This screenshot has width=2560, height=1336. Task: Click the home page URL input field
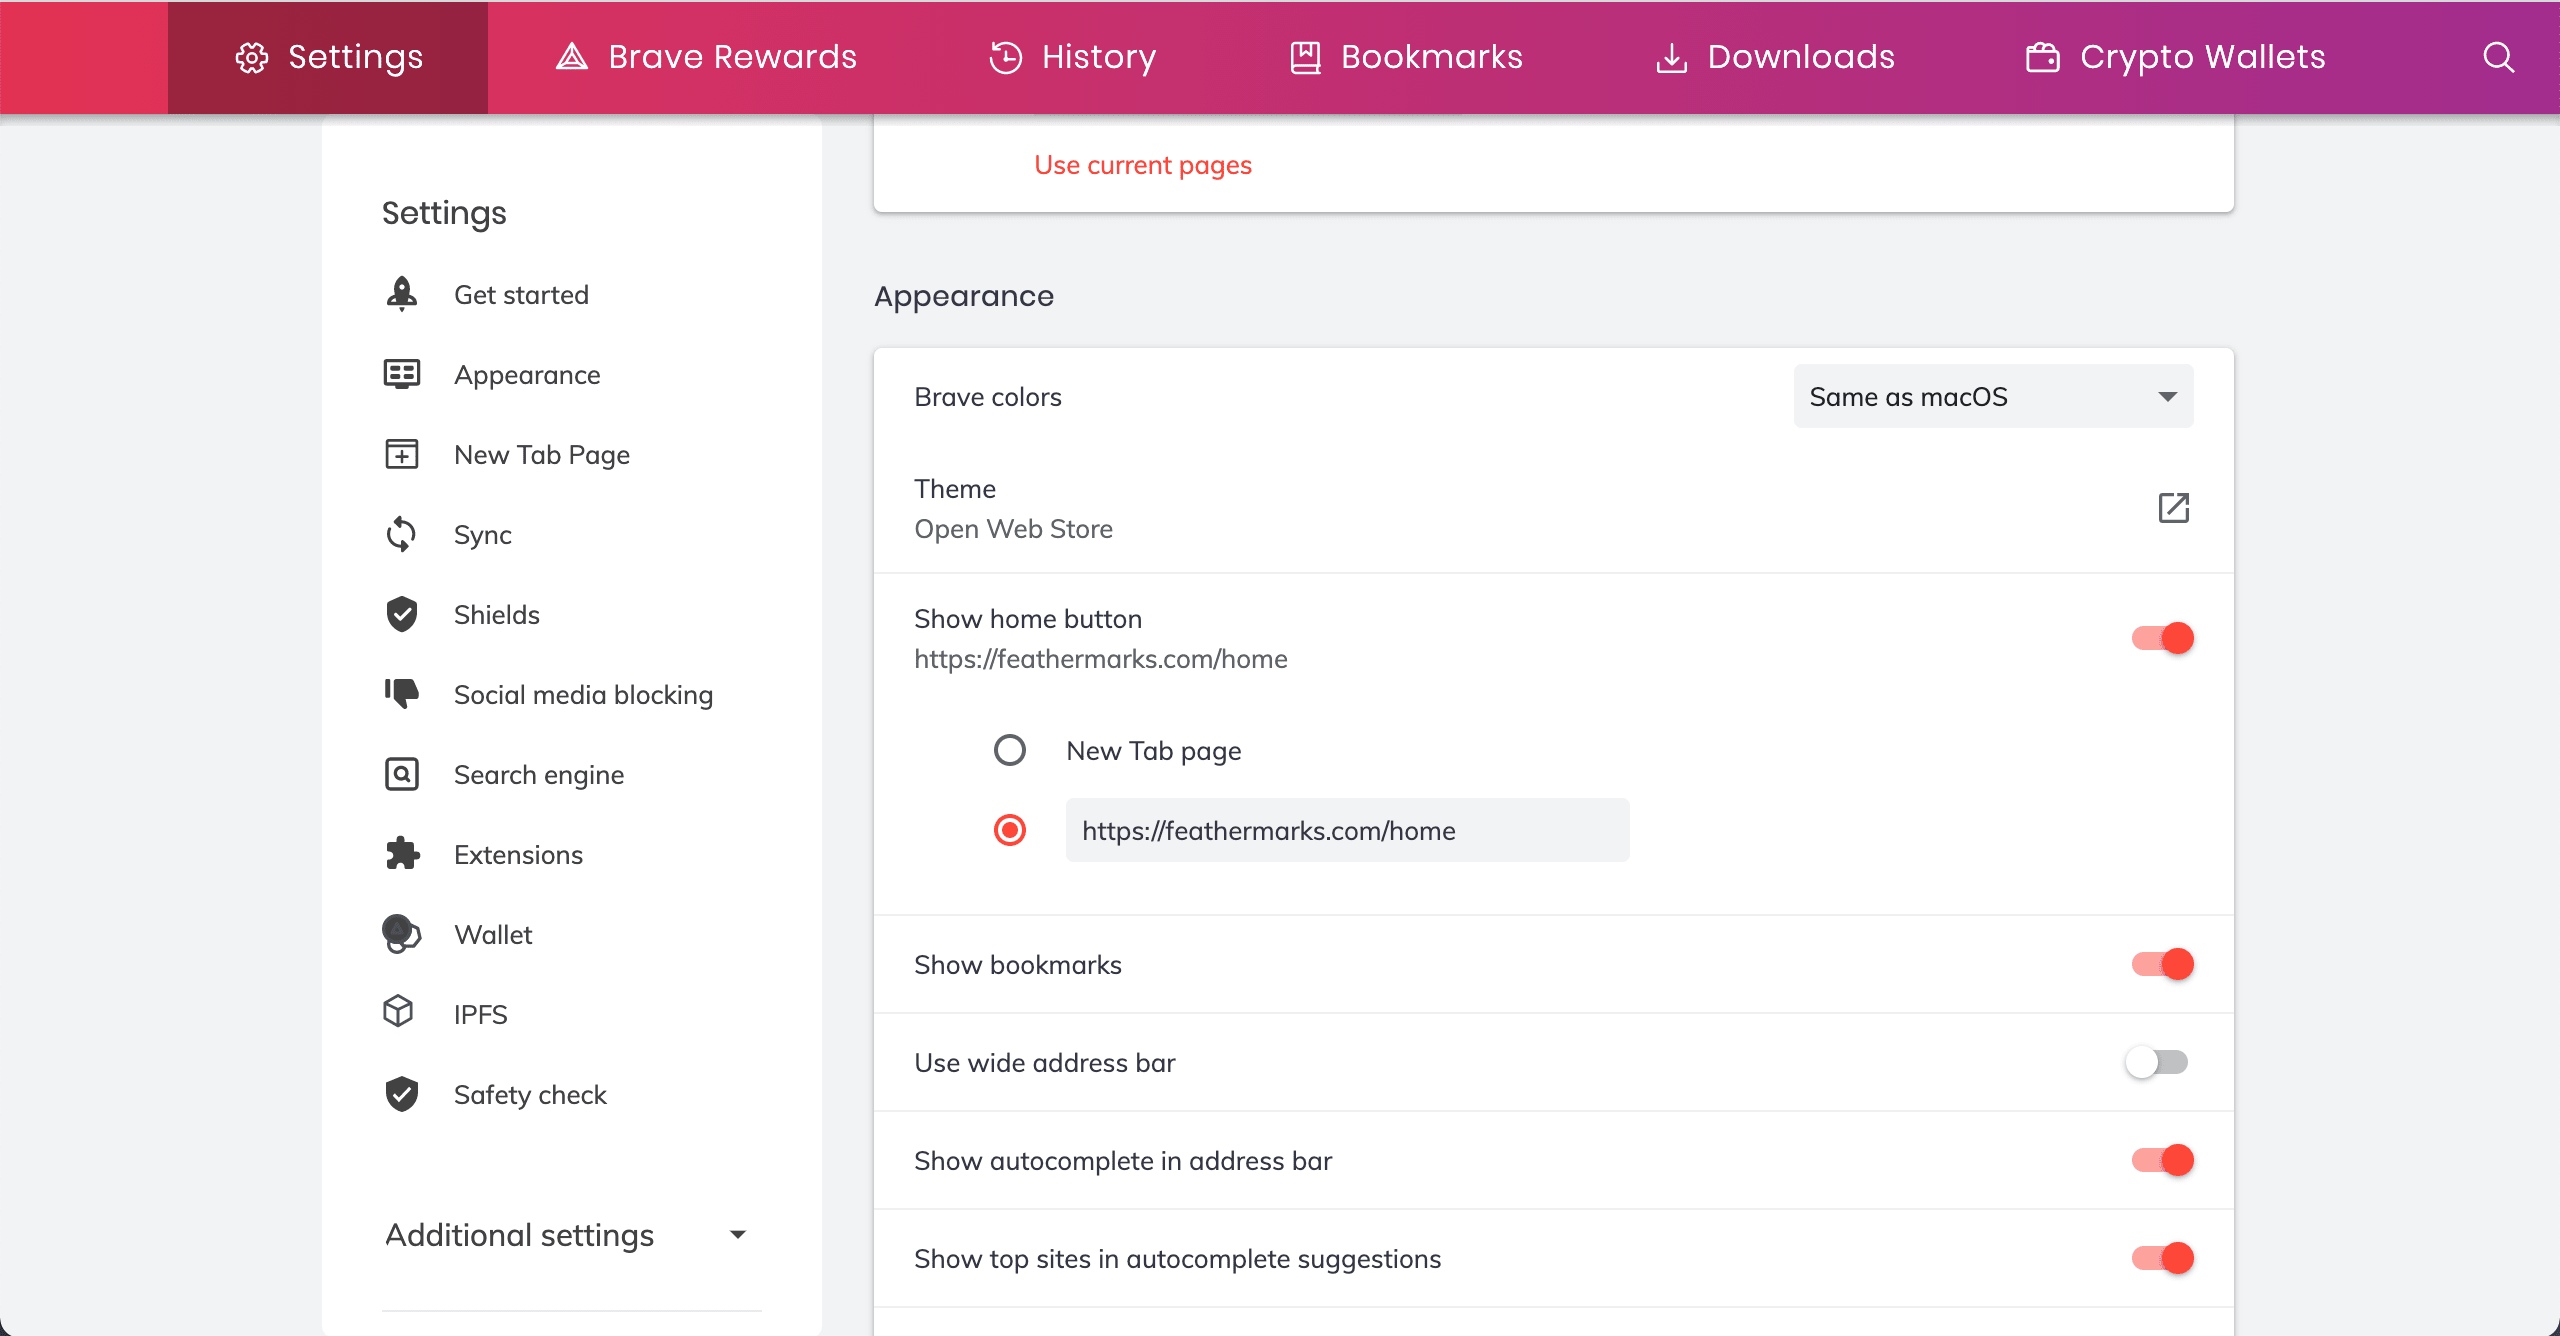pos(1346,830)
